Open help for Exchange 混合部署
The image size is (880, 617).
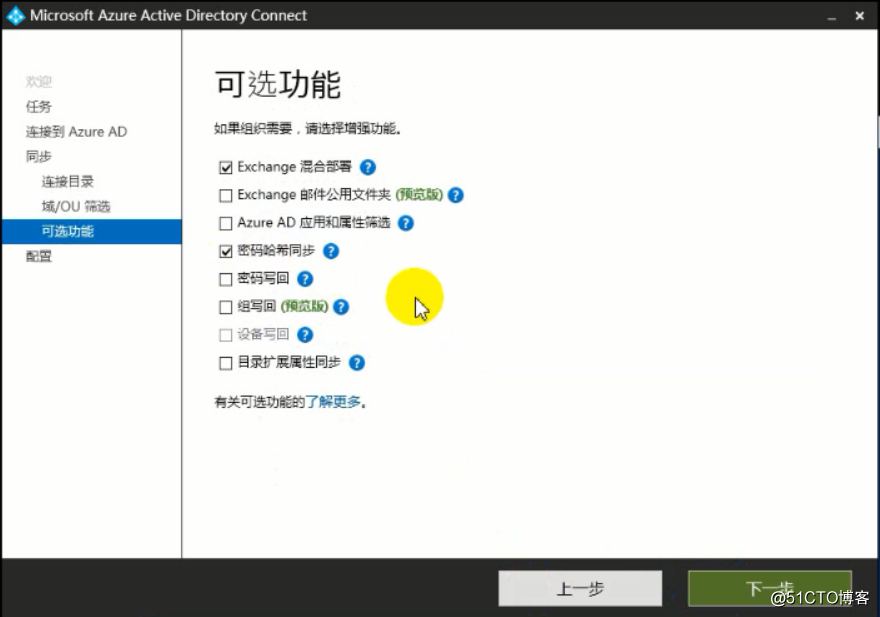[x=368, y=167]
